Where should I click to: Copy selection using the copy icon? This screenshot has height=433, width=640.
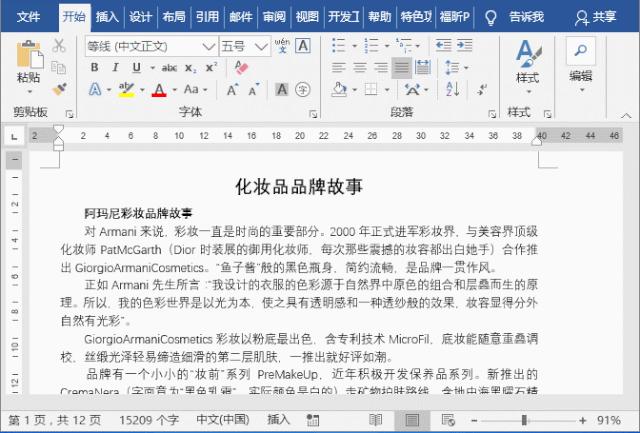(58, 67)
